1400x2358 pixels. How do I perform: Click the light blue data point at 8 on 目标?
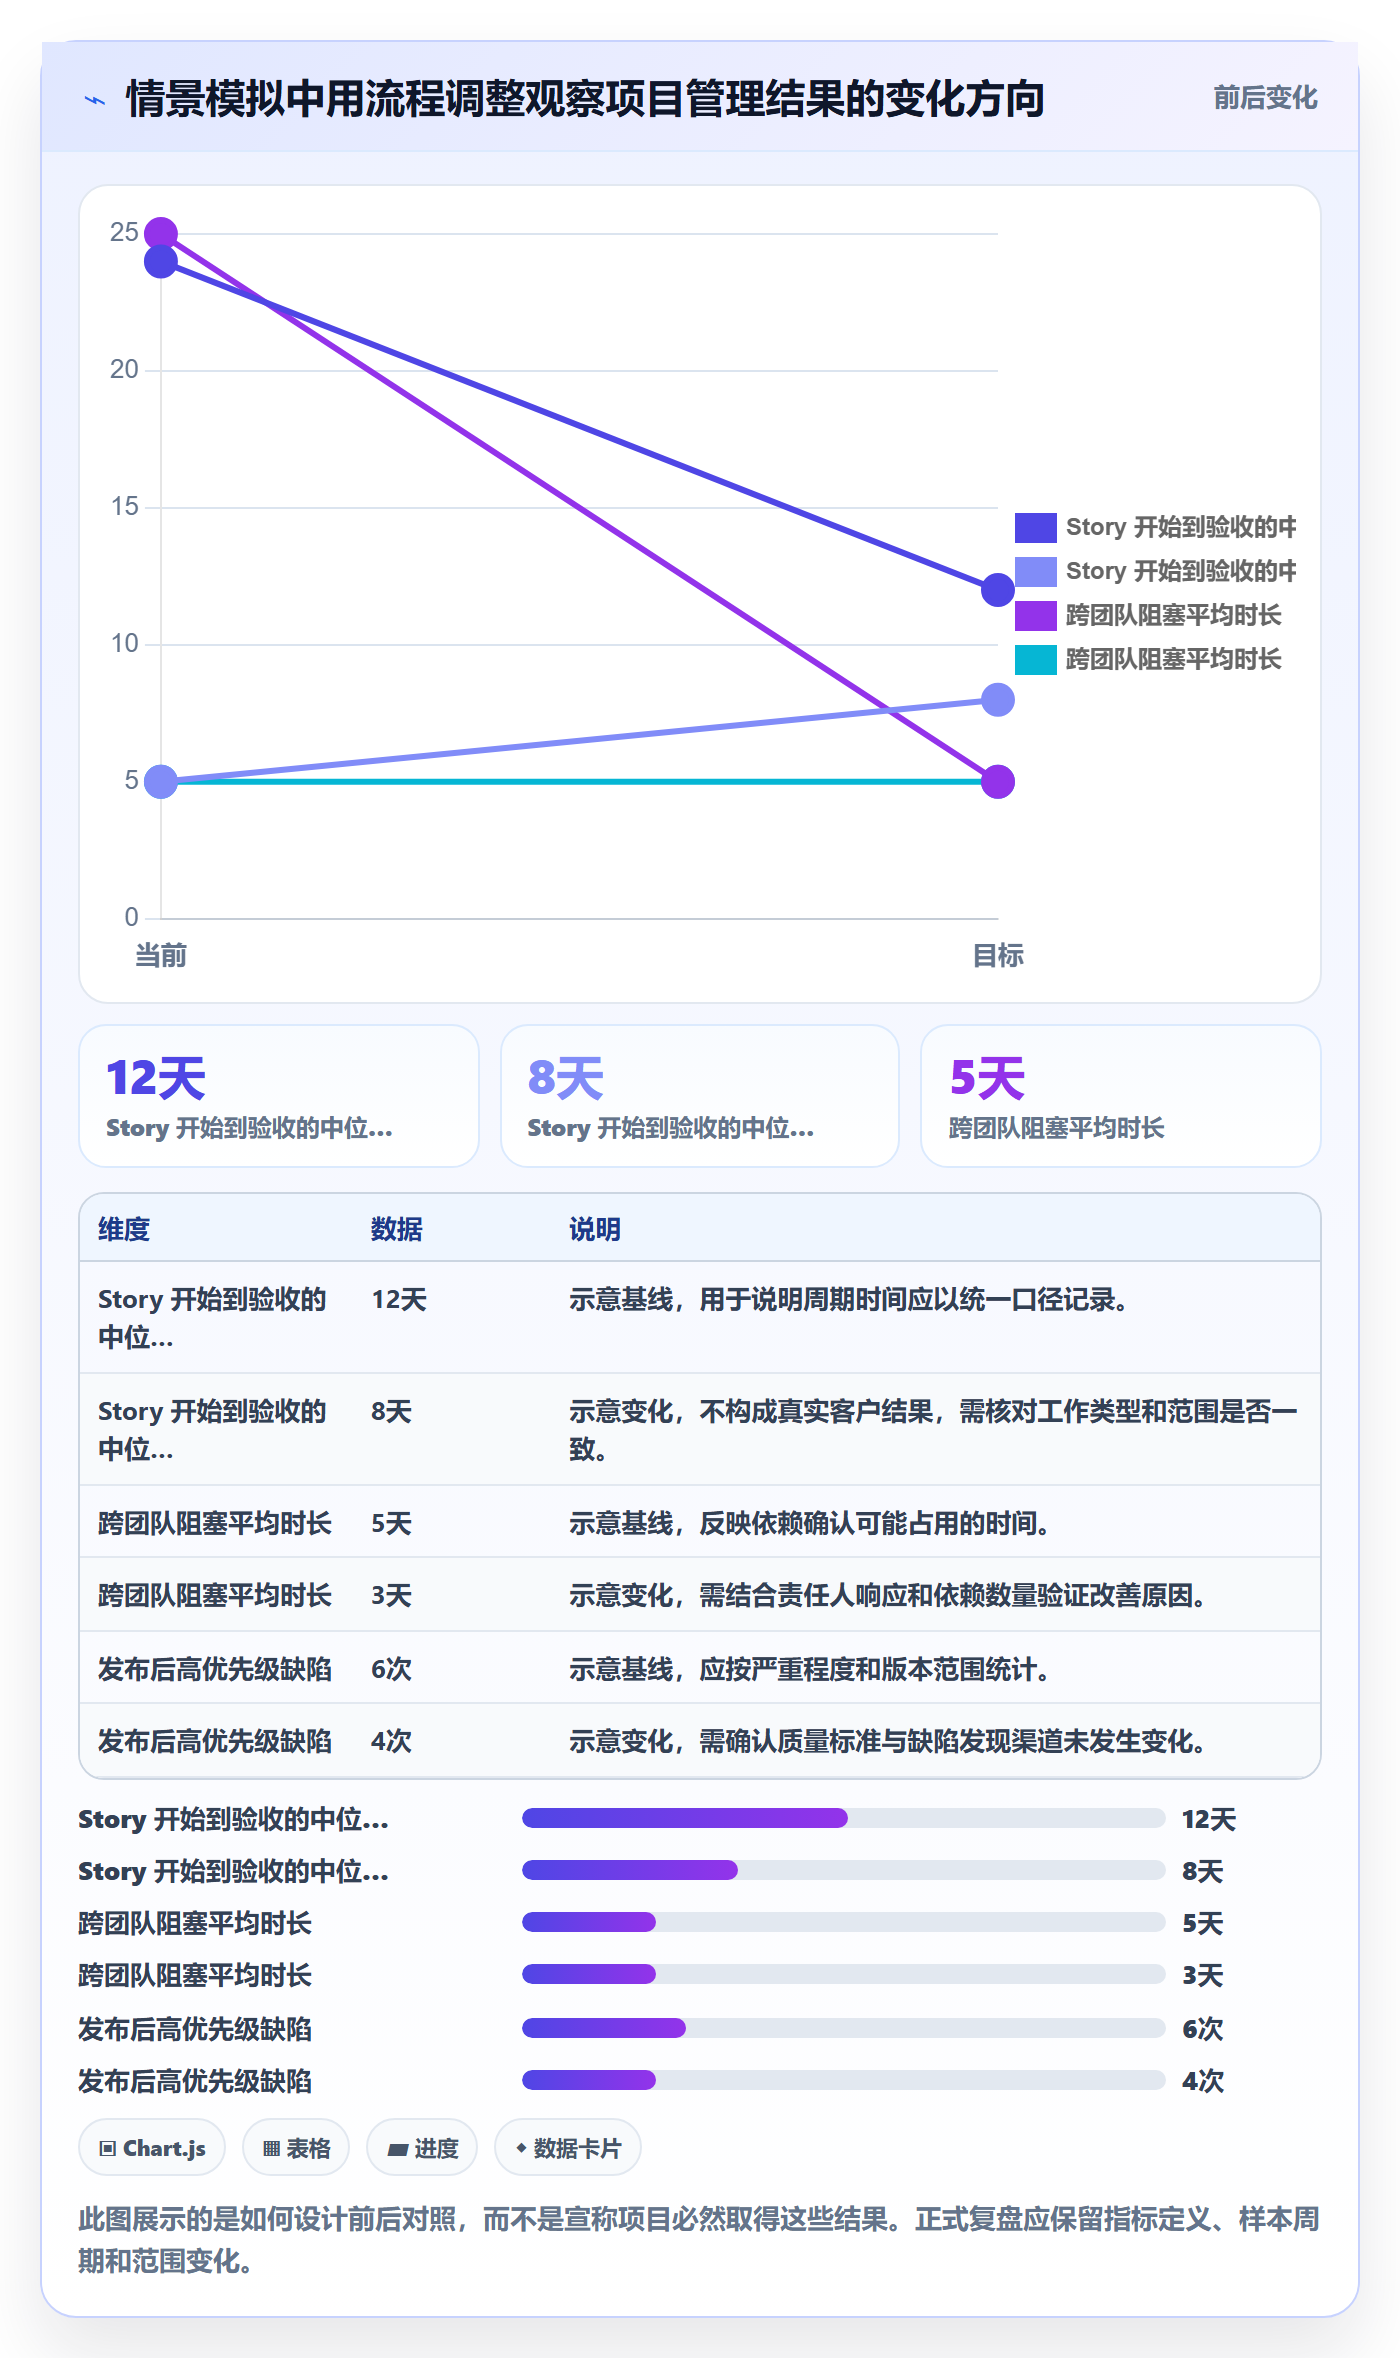(x=997, y=700)
